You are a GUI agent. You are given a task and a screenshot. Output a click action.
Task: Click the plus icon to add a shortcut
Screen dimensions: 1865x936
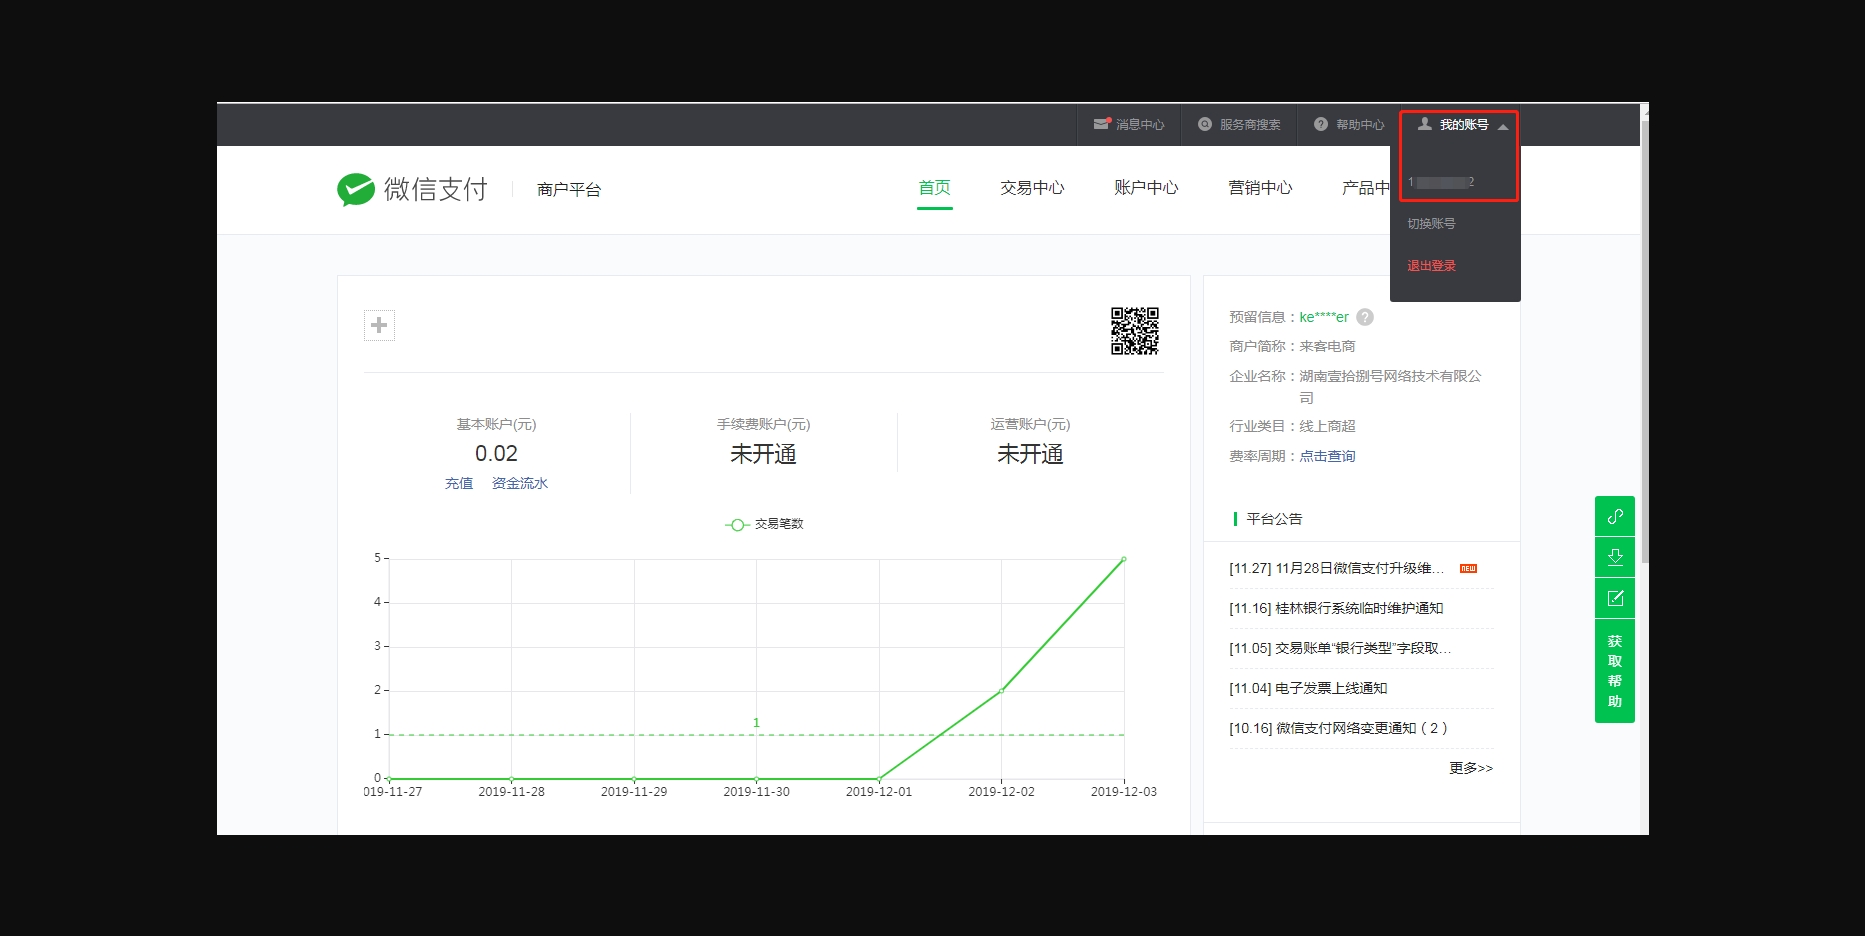(x=379, y=325)
